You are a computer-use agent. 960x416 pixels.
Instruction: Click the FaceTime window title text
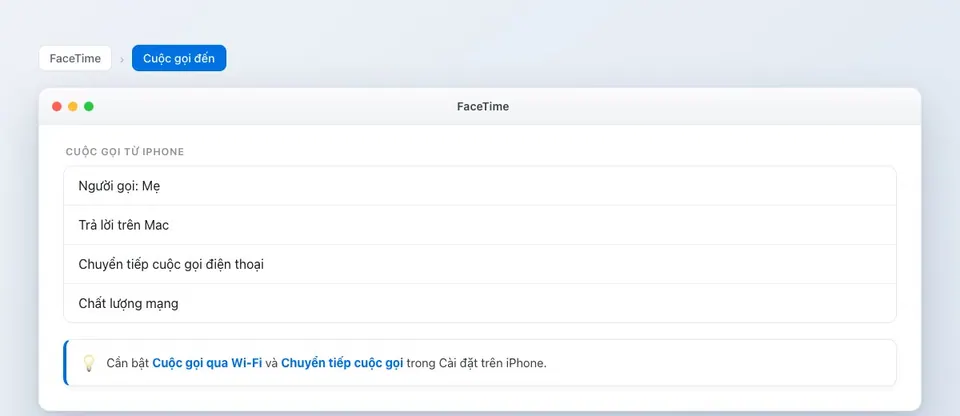tap(482, 107)
